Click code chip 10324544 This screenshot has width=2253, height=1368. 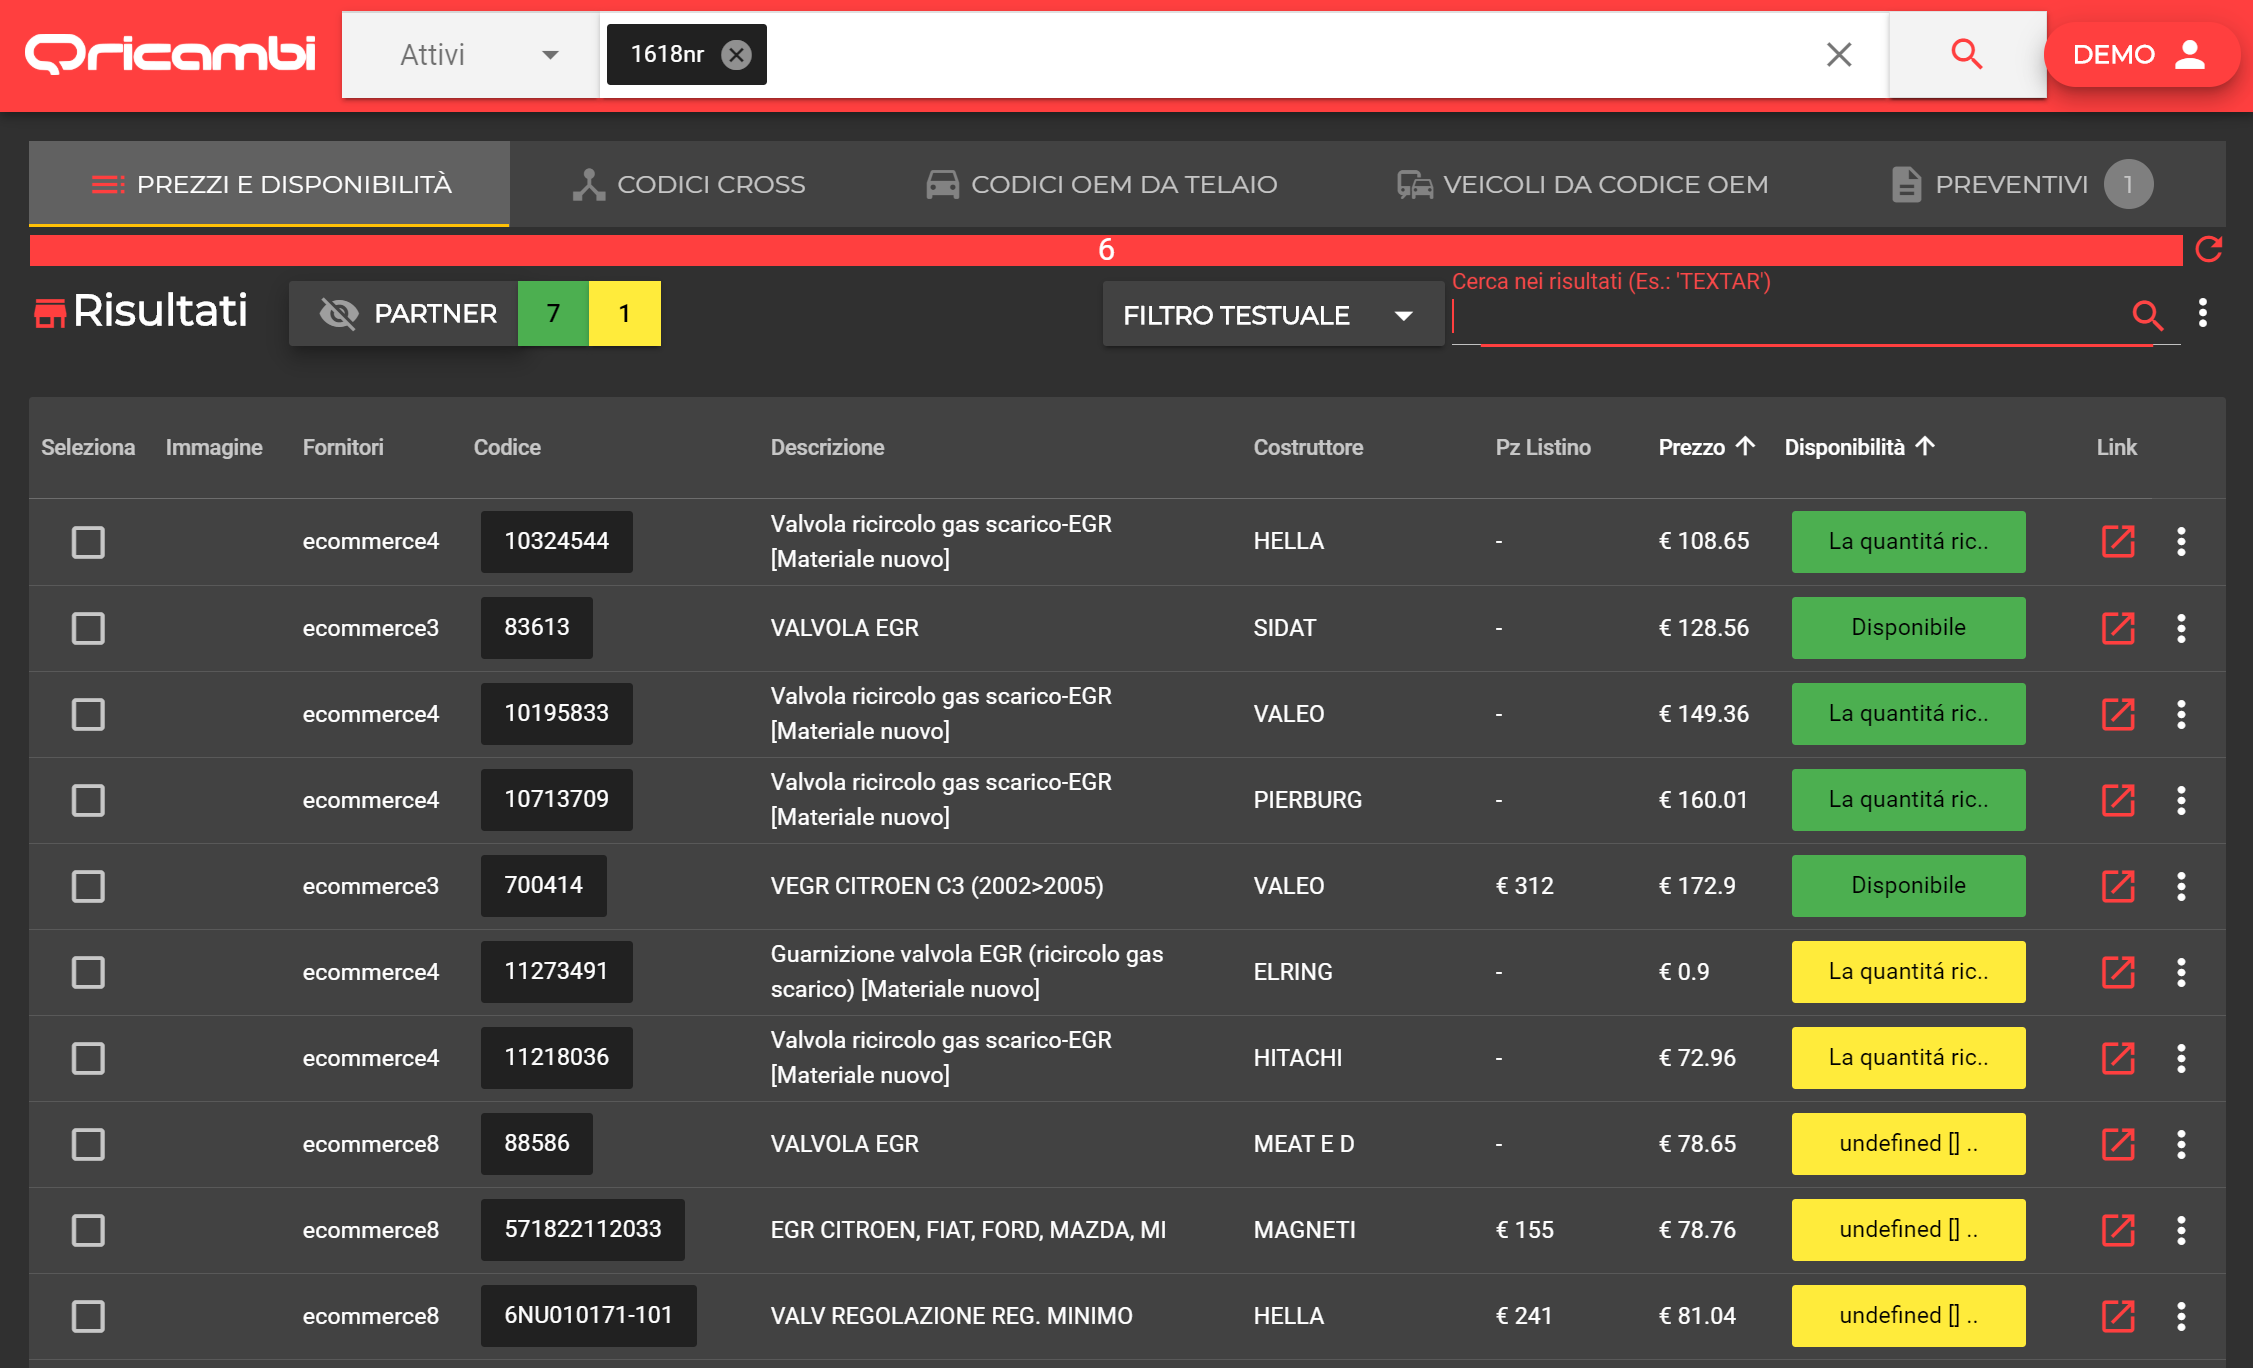click(x=557, y=541)
